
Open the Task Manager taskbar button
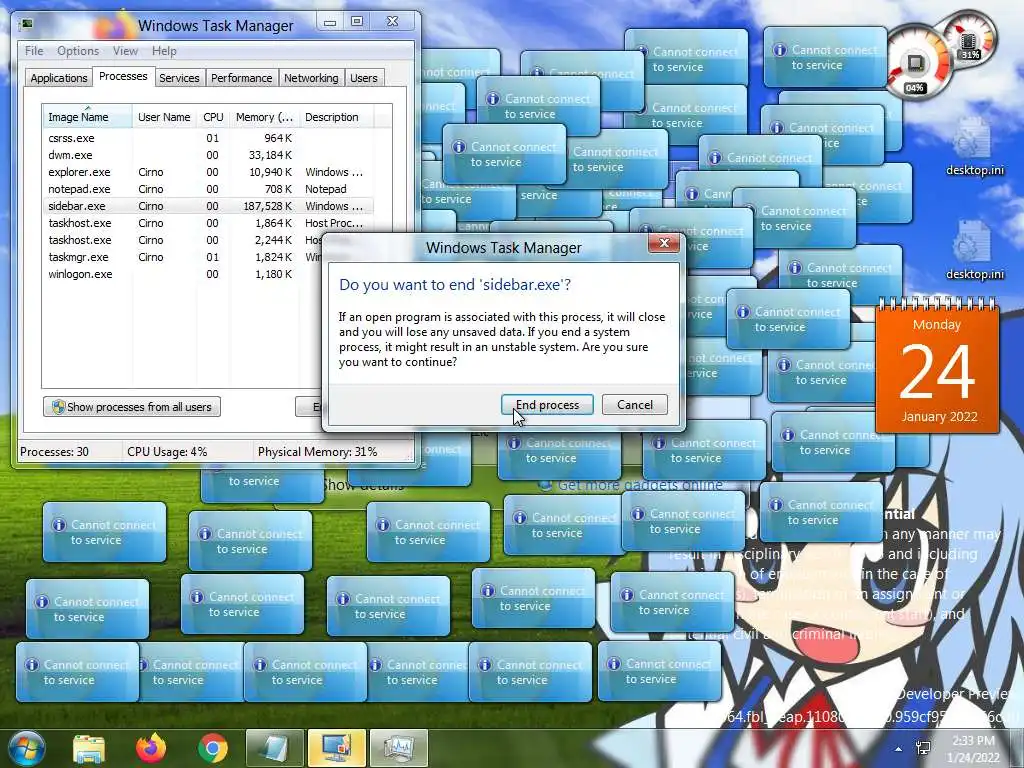pos(398,748)
